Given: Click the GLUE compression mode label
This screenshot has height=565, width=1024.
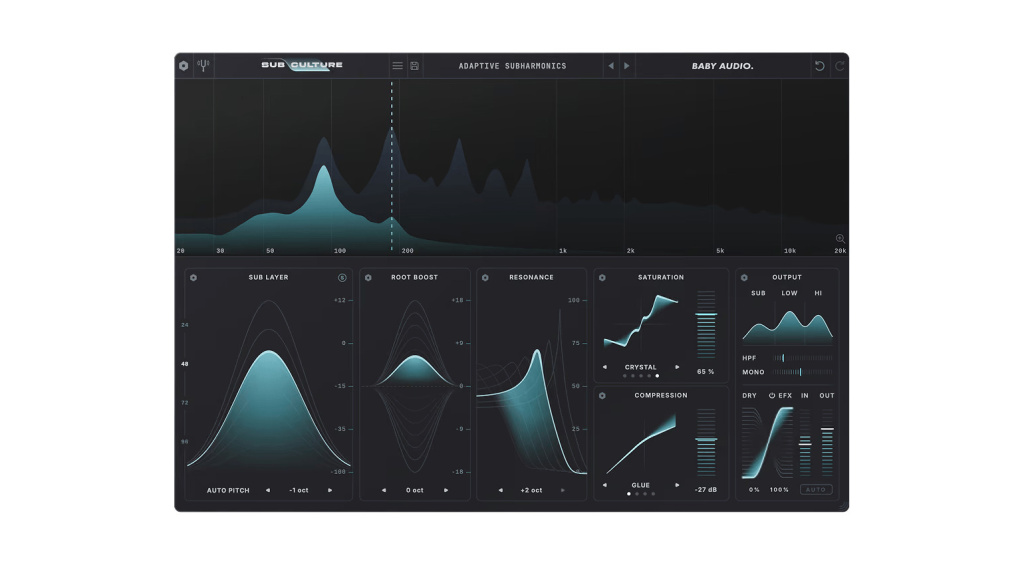Looking at the screenshot, I should (641, 485).
